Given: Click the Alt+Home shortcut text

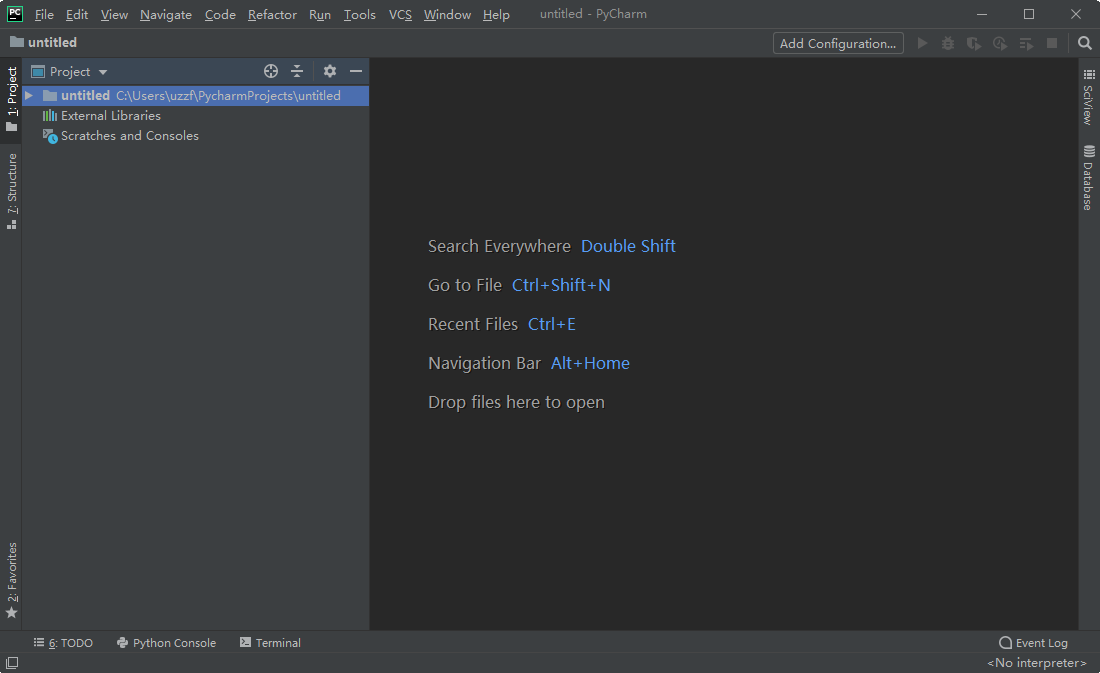Looking at the screenshot, I should point(590,364).
